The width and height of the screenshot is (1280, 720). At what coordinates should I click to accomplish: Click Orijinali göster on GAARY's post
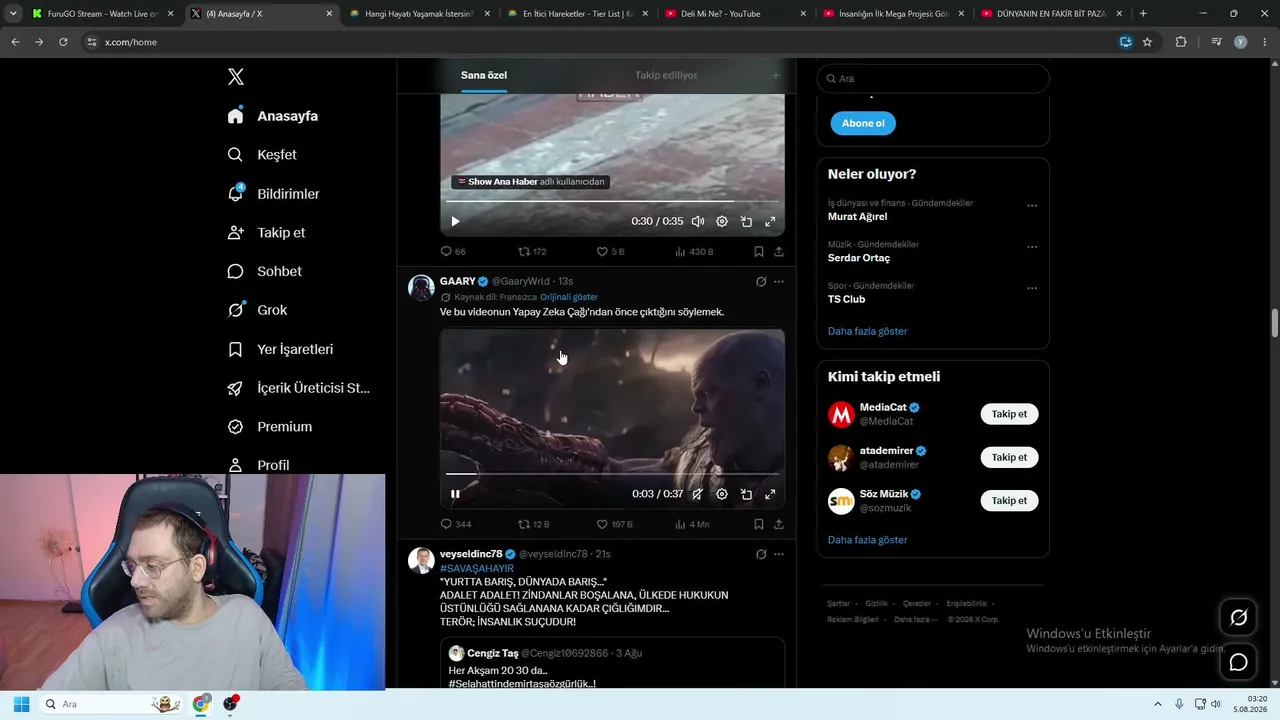click(569, 297)
